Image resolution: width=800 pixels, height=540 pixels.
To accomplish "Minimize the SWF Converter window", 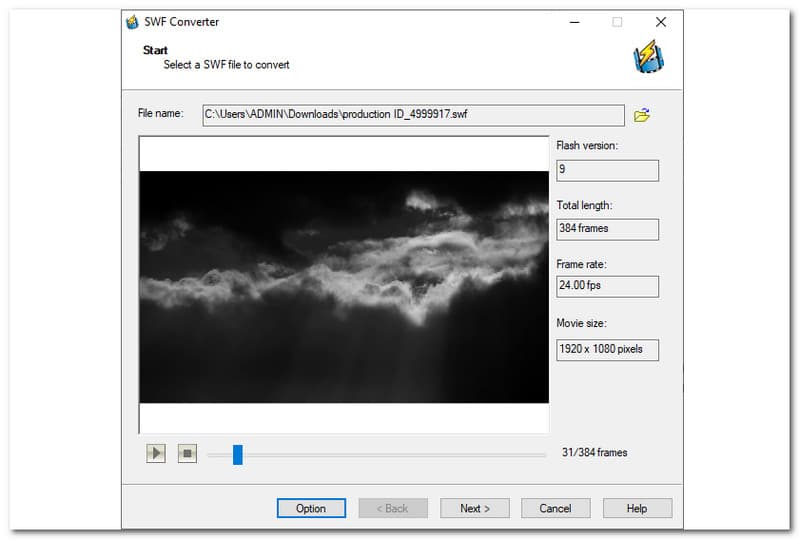I will (574, 22).
